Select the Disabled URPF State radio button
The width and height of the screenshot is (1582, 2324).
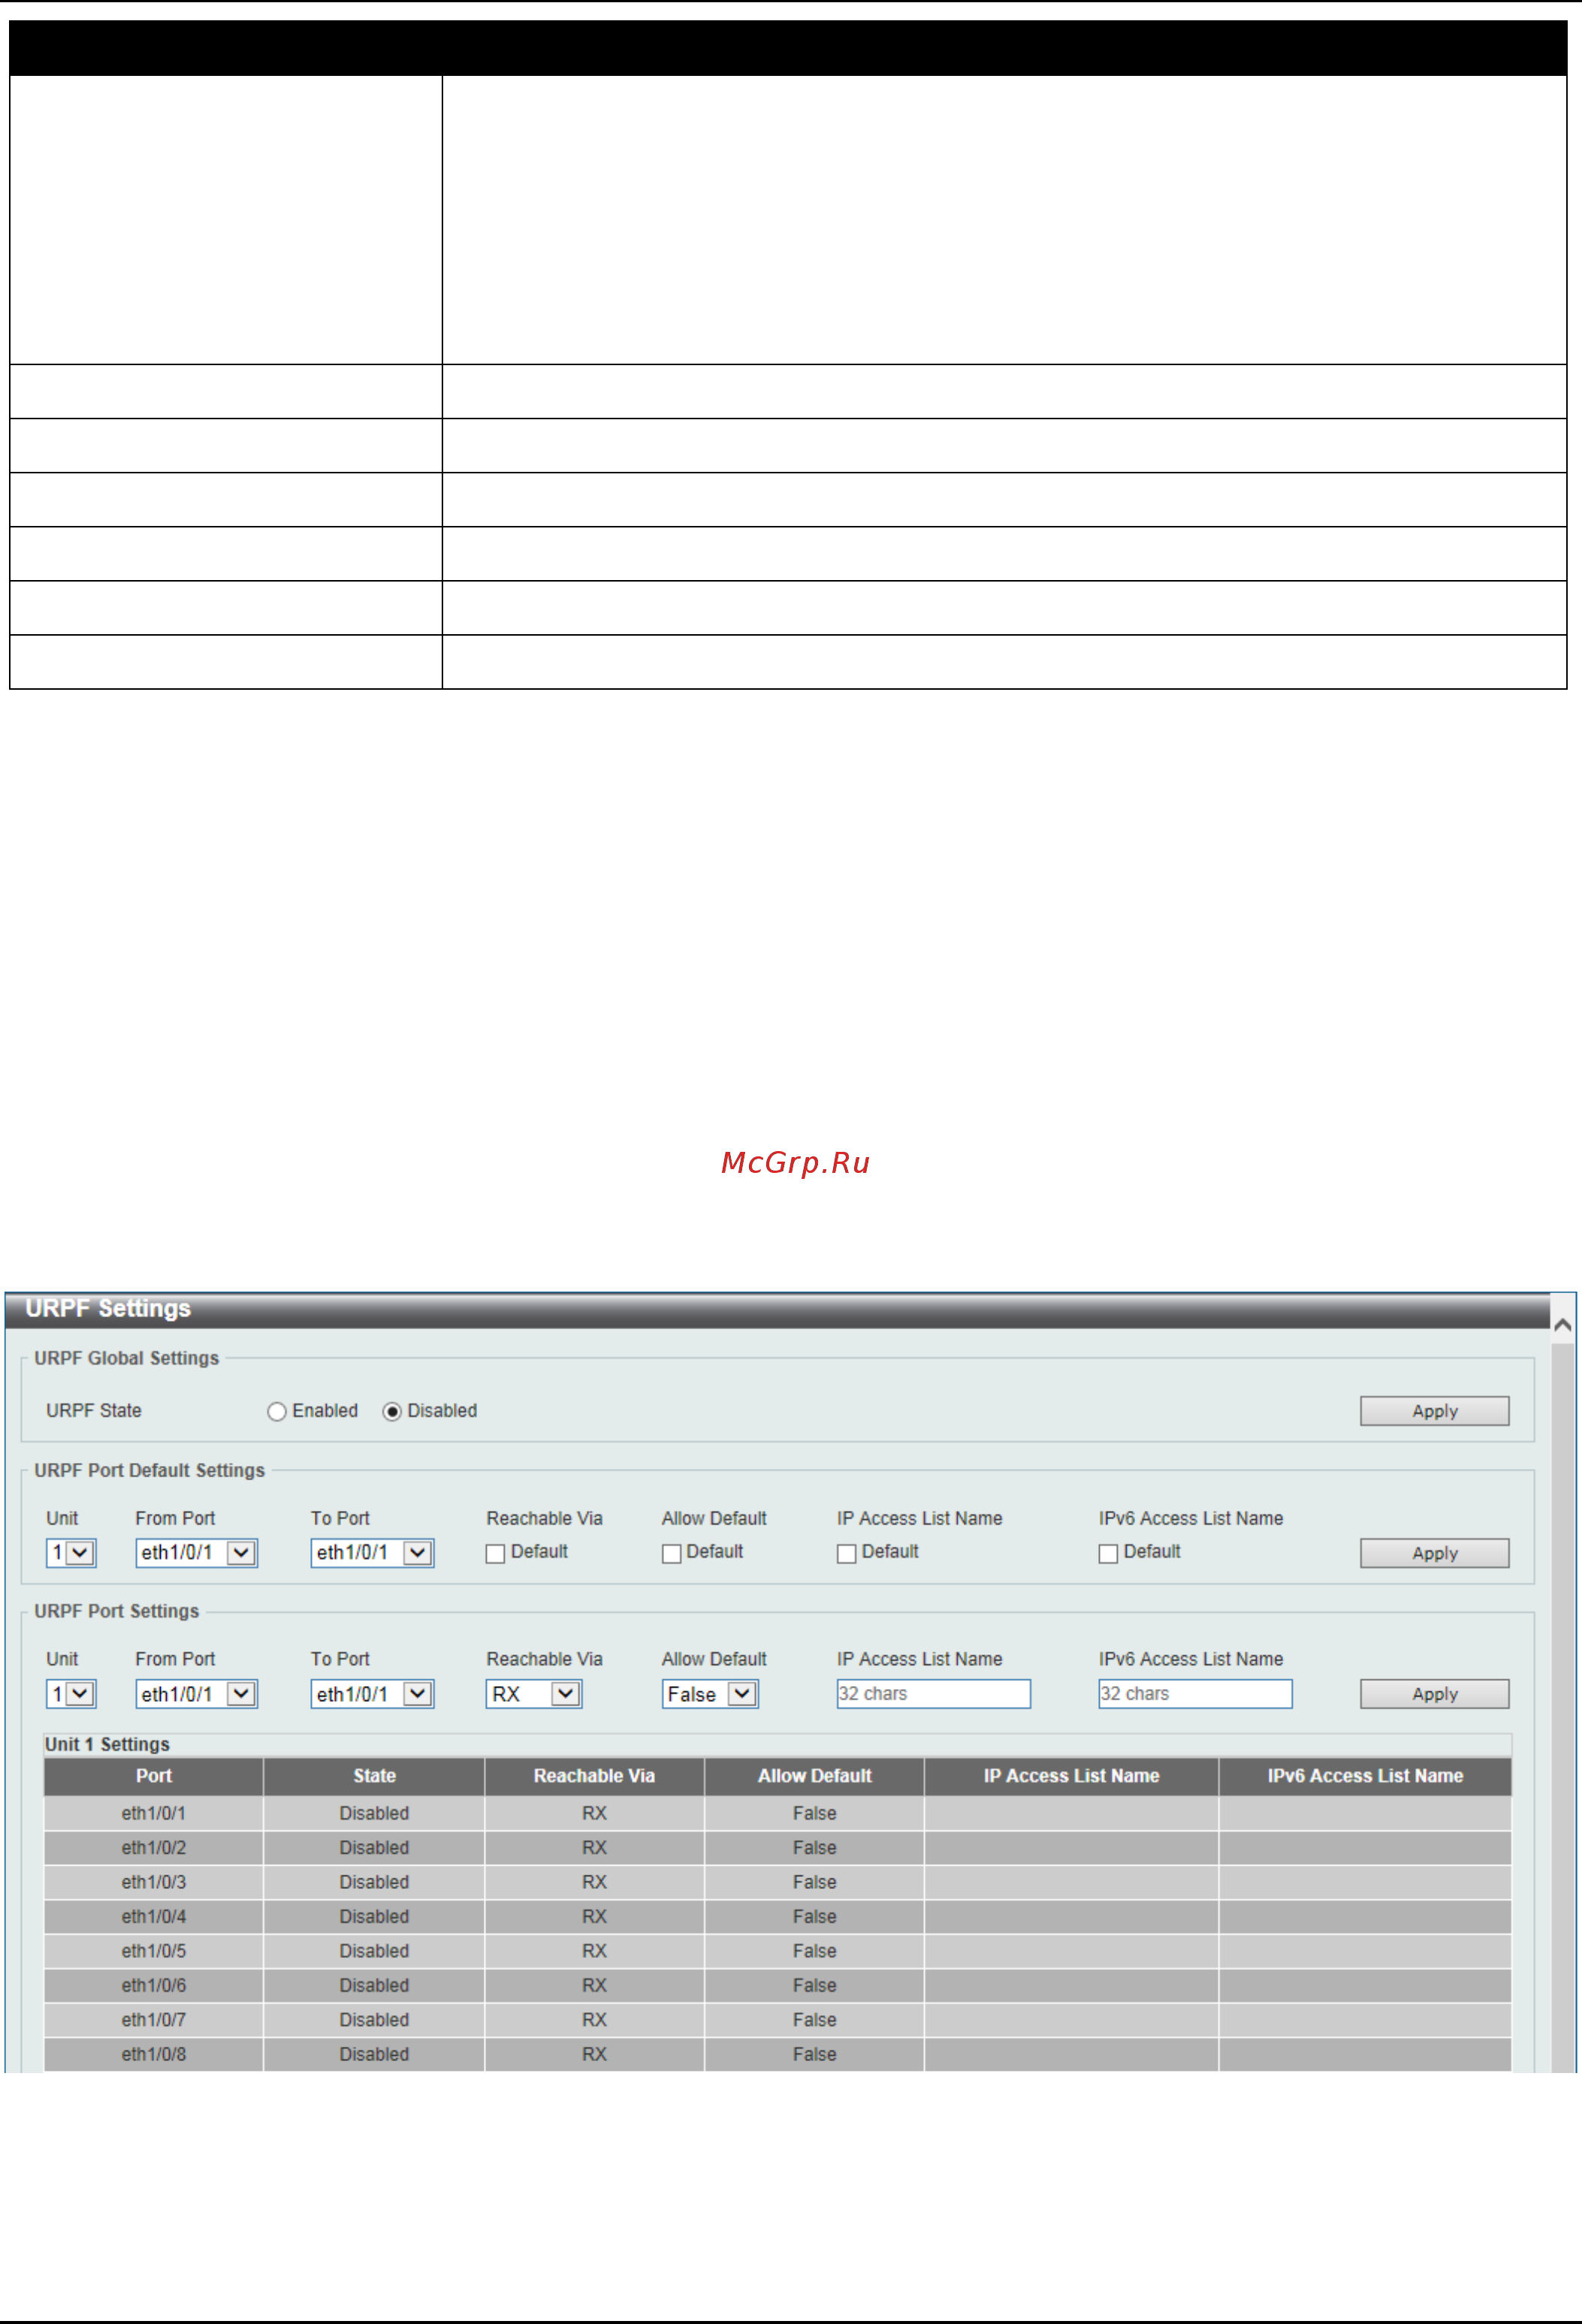pyautogui.click(x=392, y=1411)
